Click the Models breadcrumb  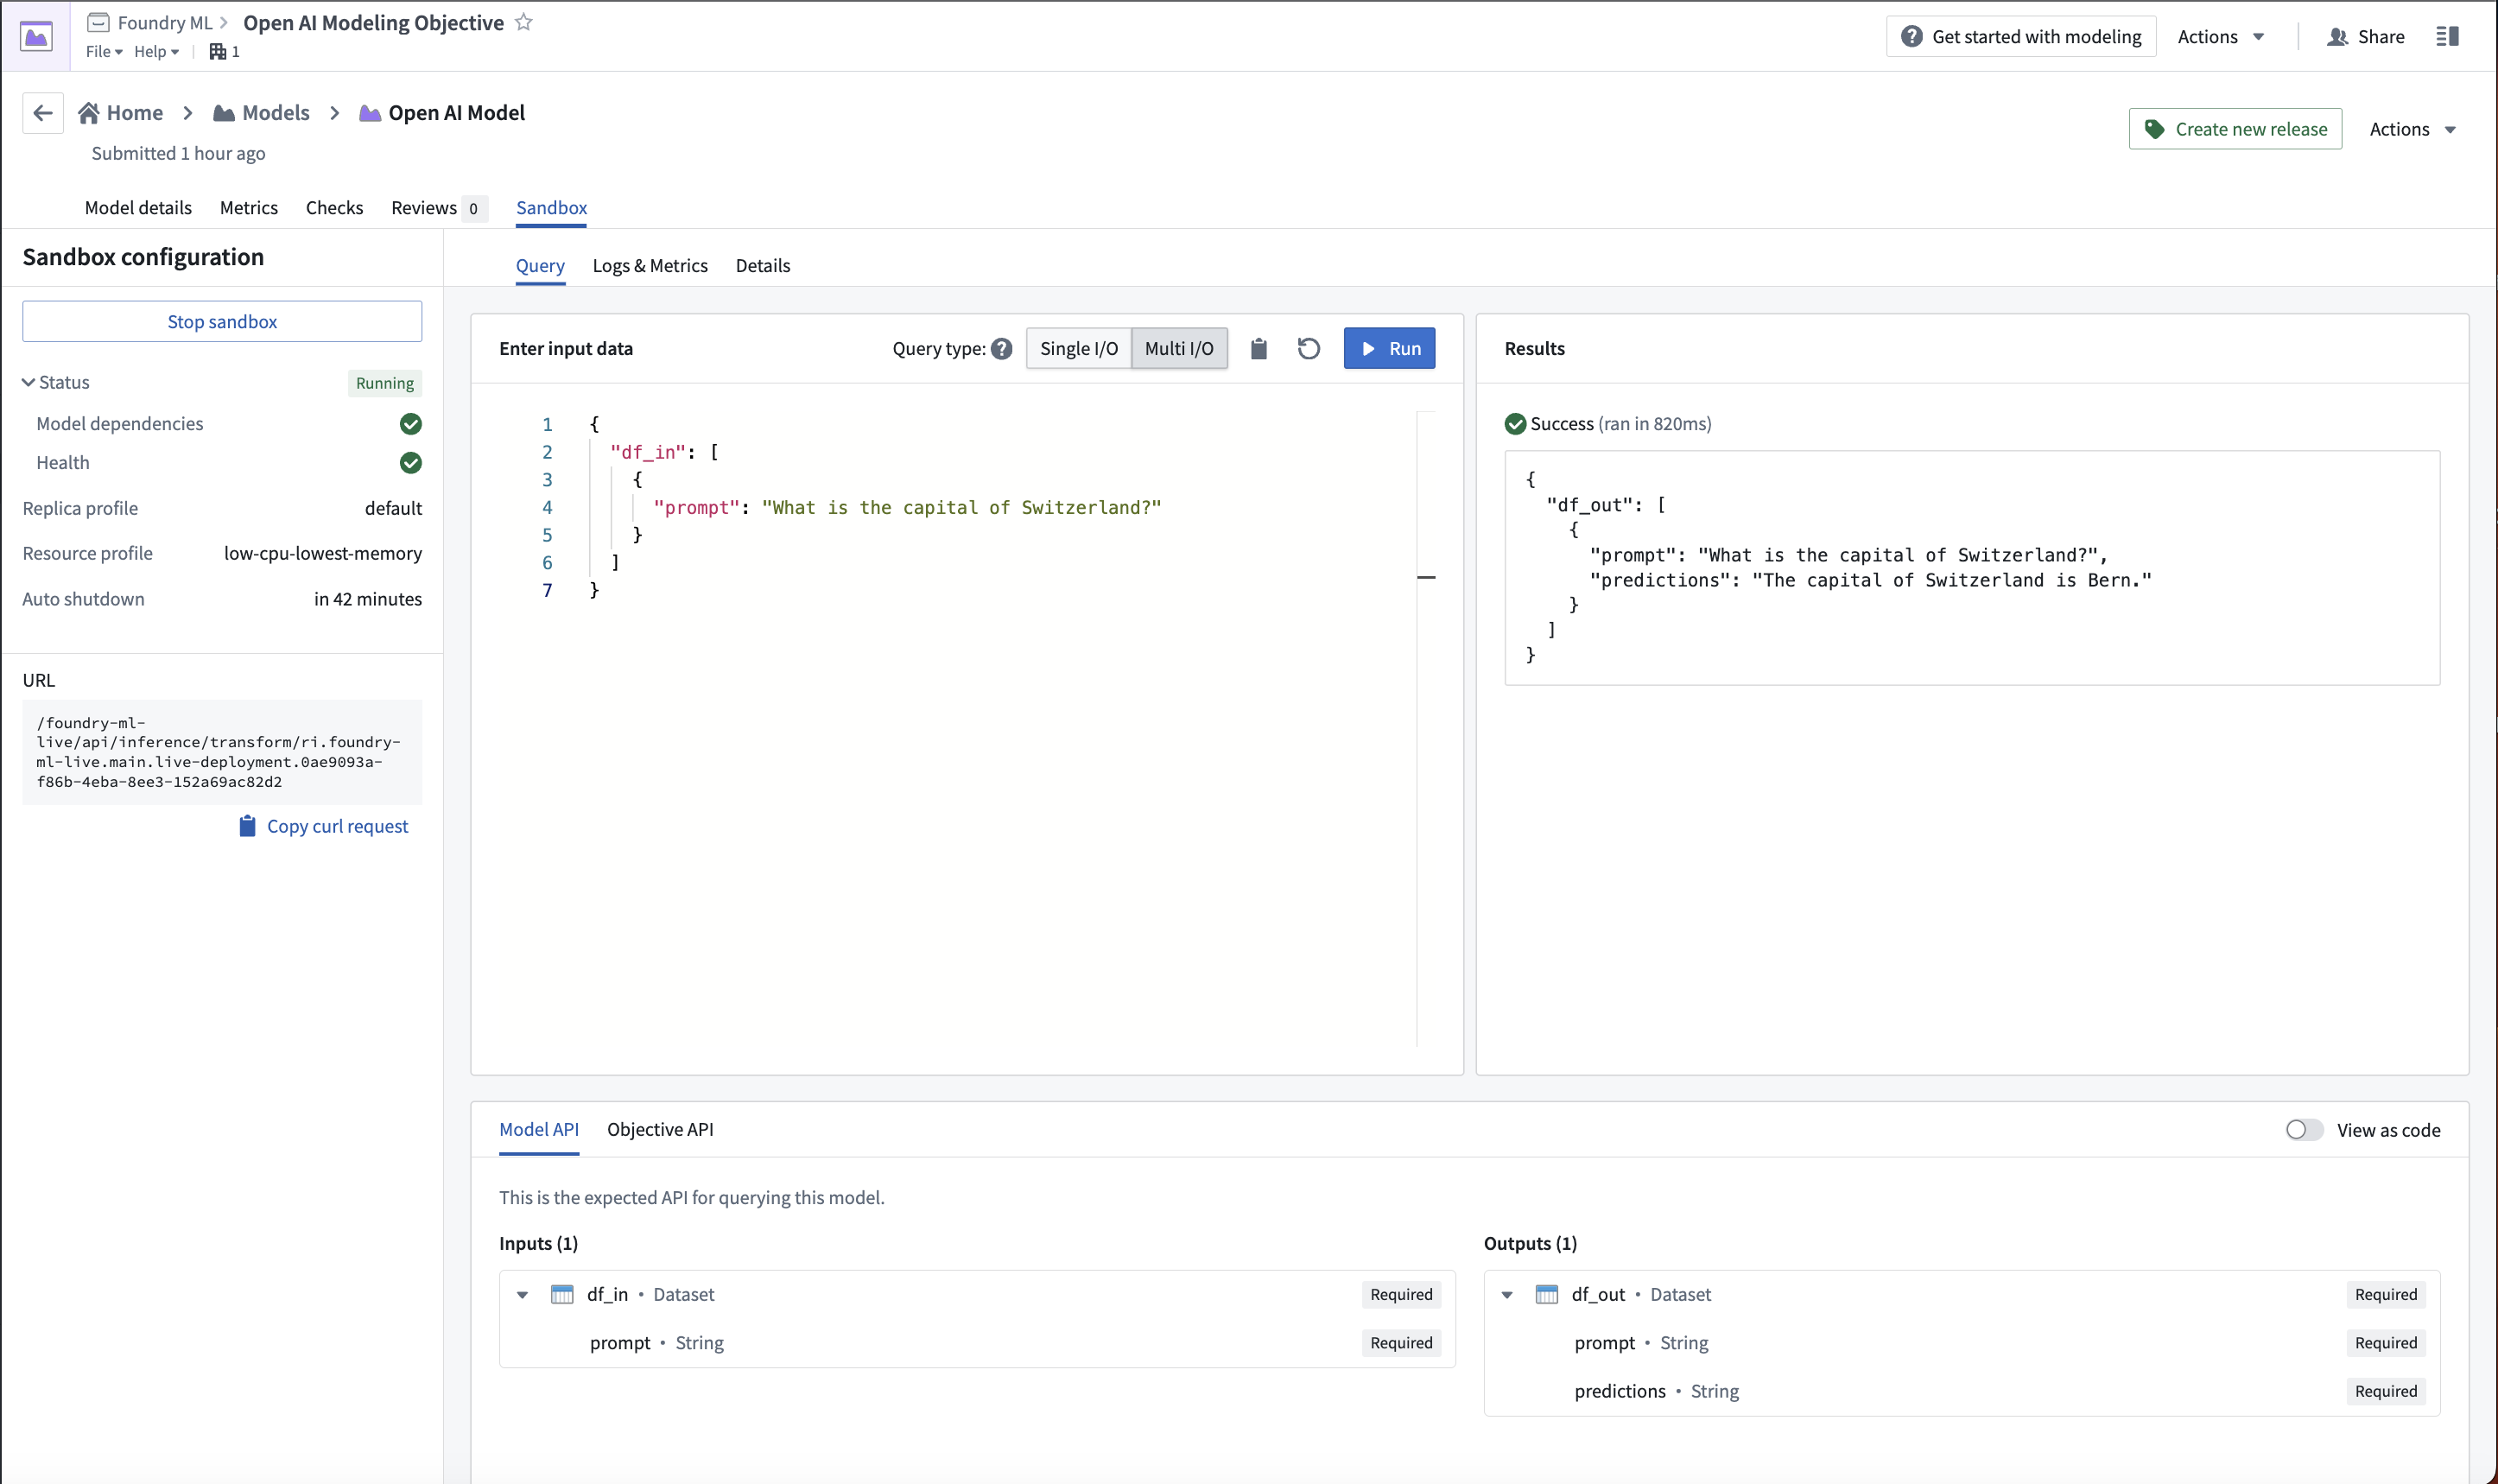262,113
